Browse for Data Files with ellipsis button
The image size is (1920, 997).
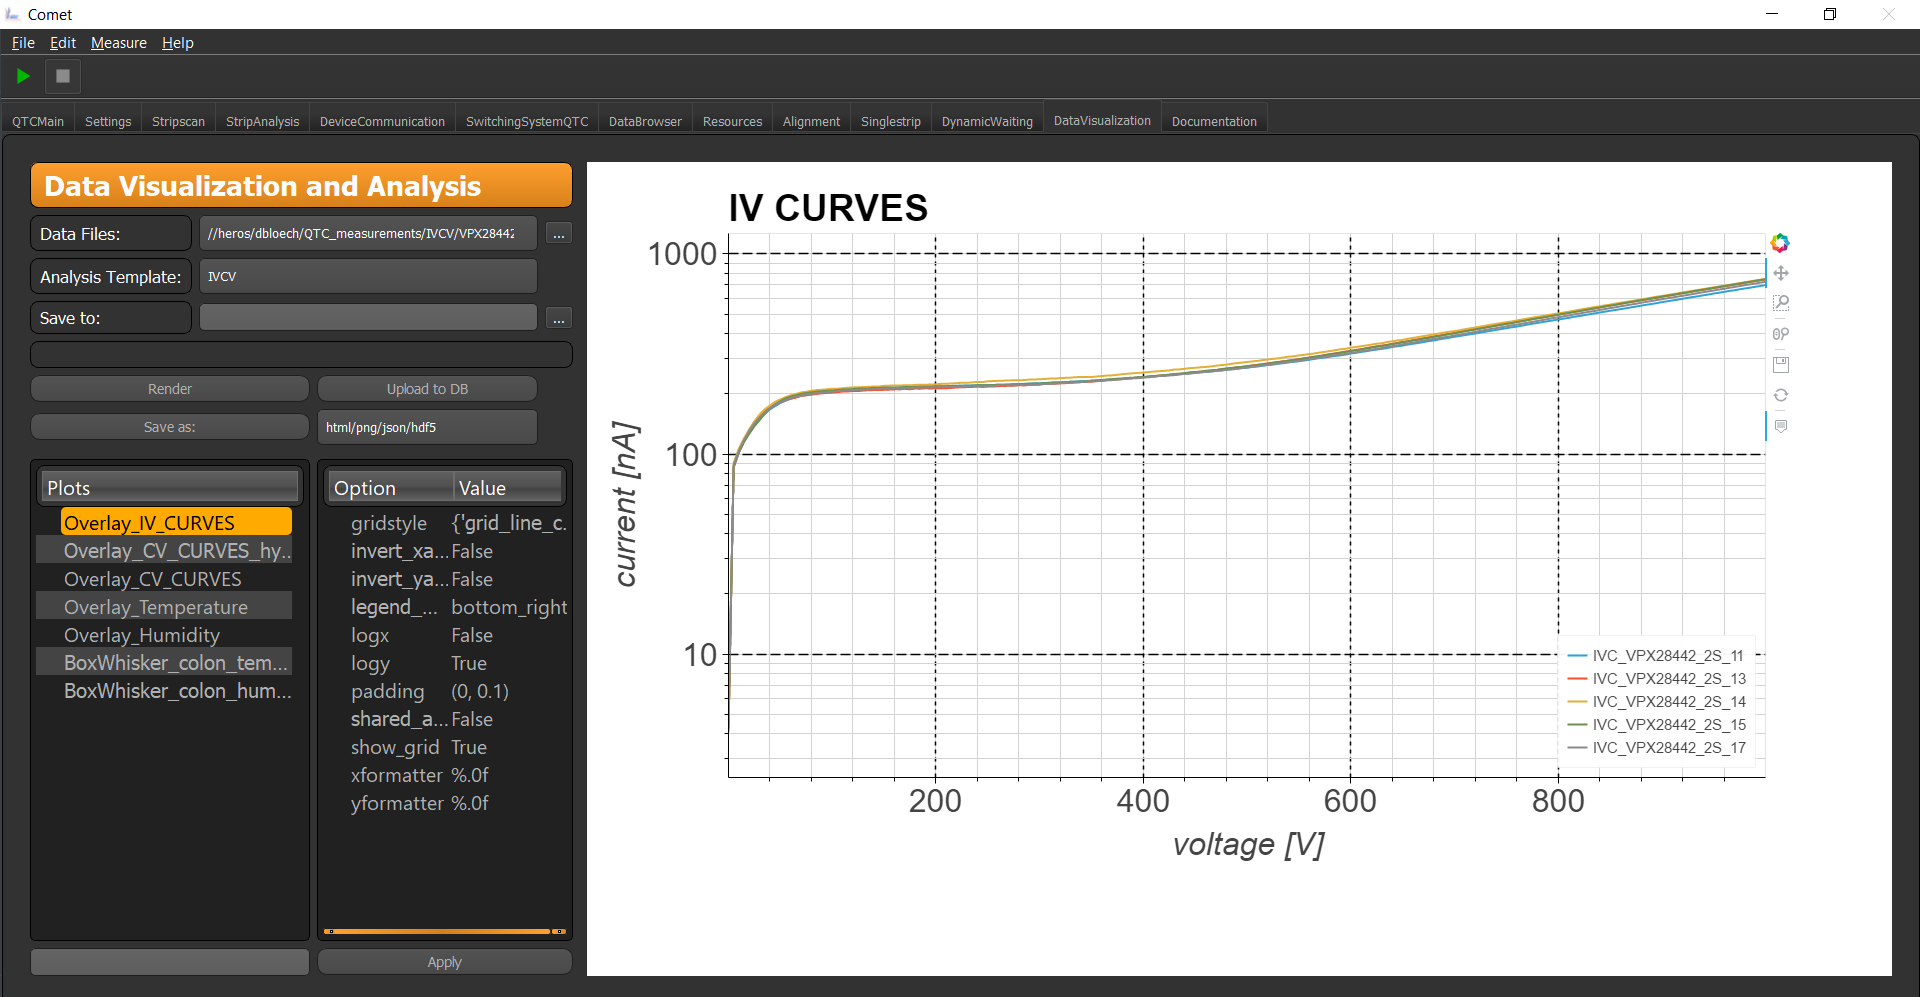559,234
